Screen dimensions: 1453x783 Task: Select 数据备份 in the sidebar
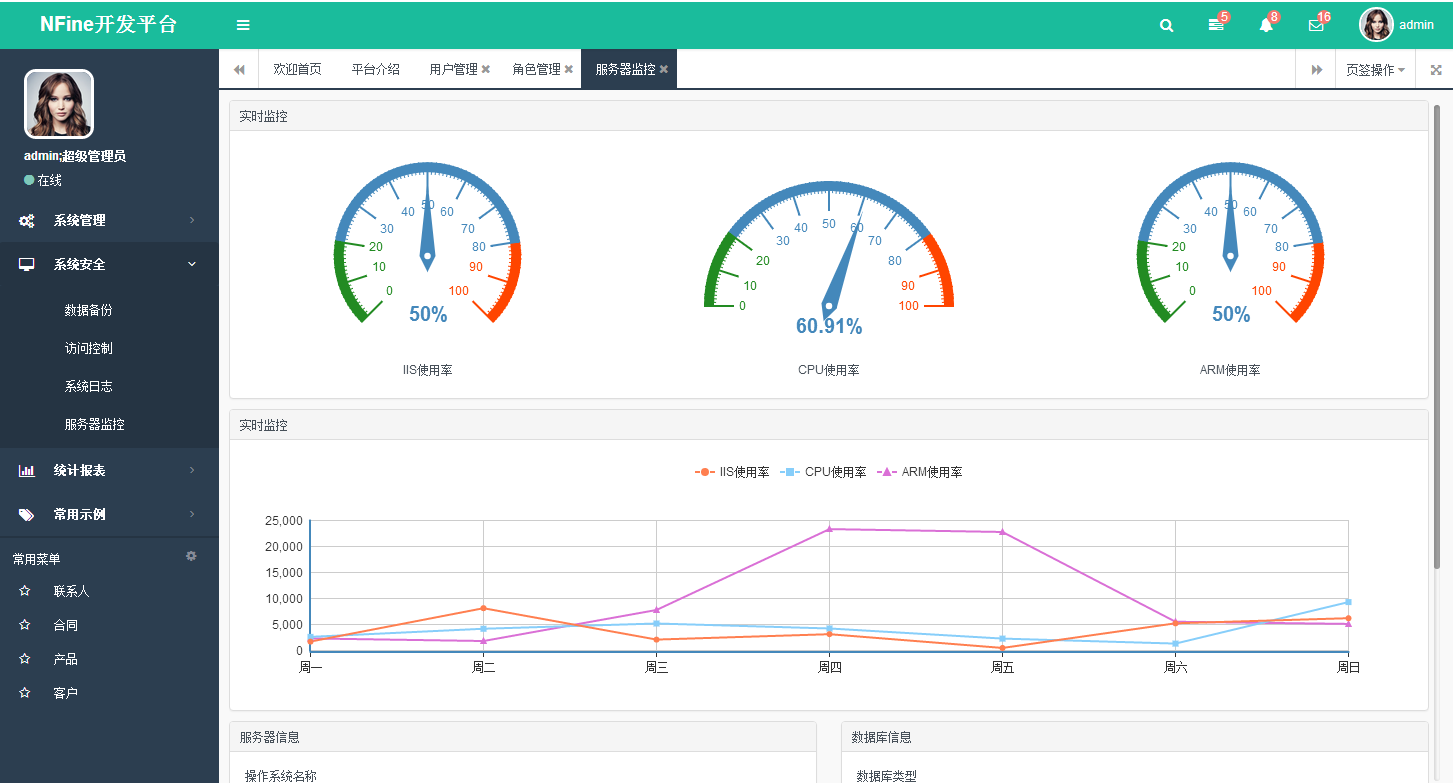88,310
